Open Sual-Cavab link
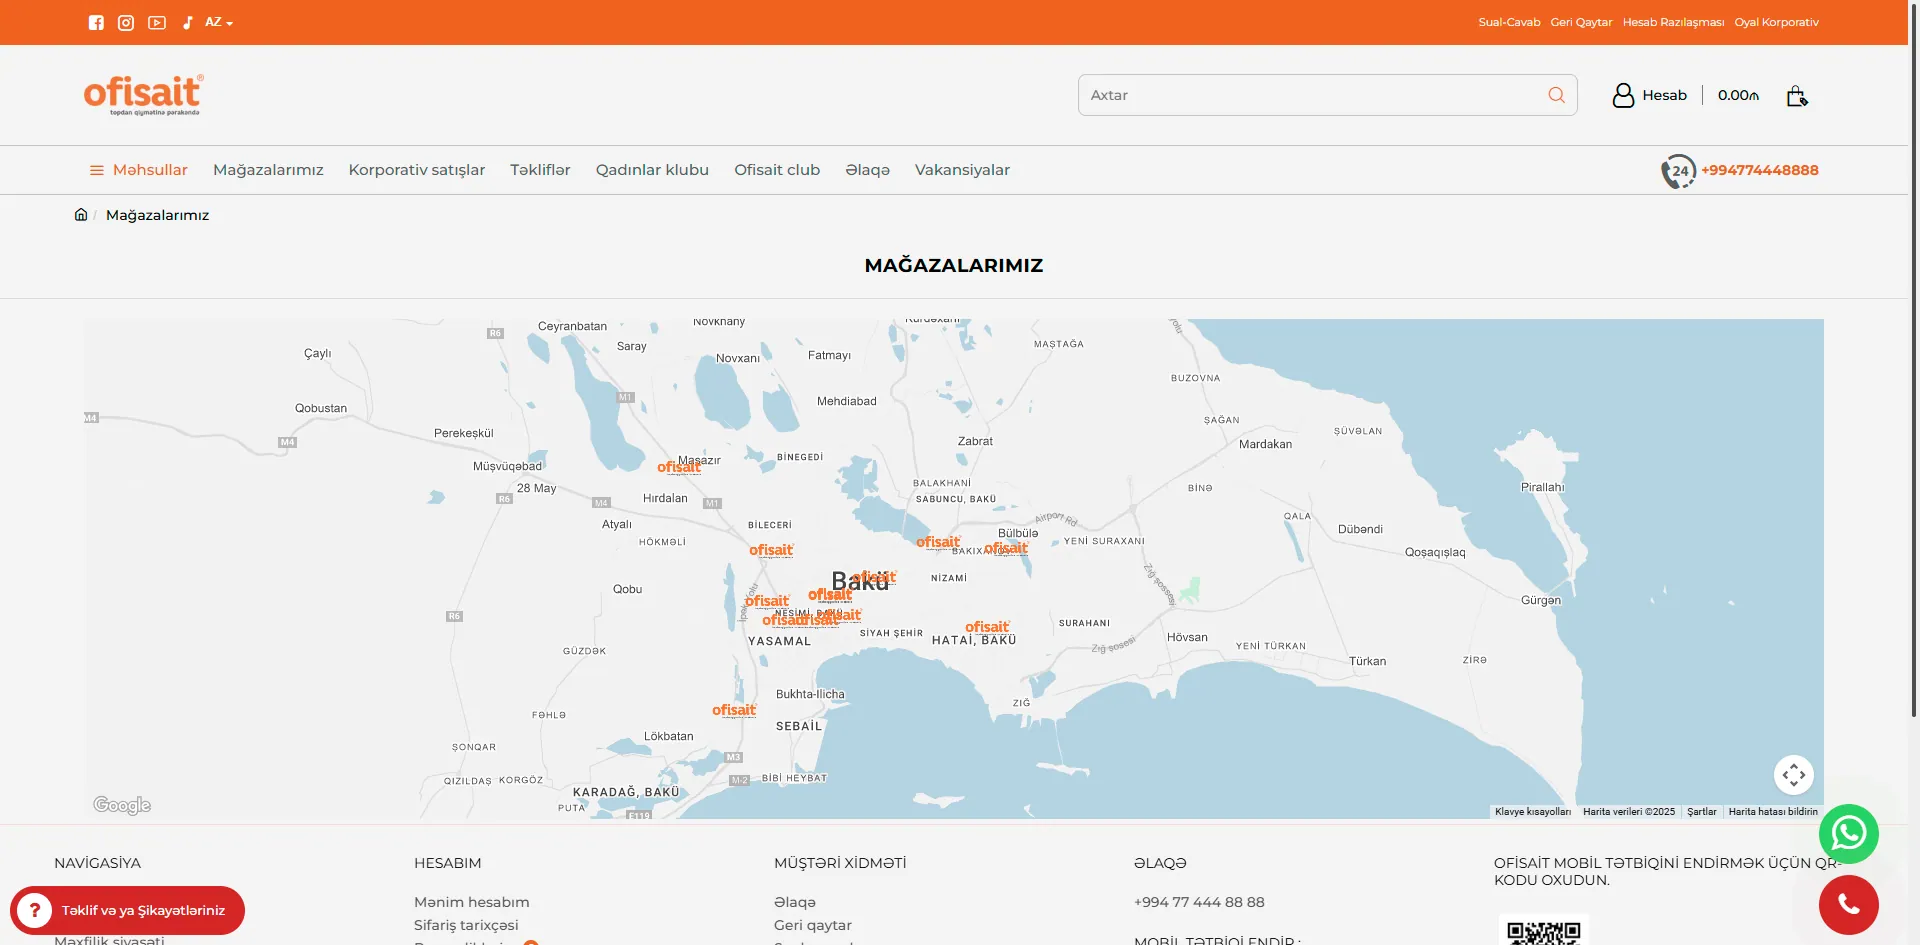The image size is (1920, 945). 1509,22
